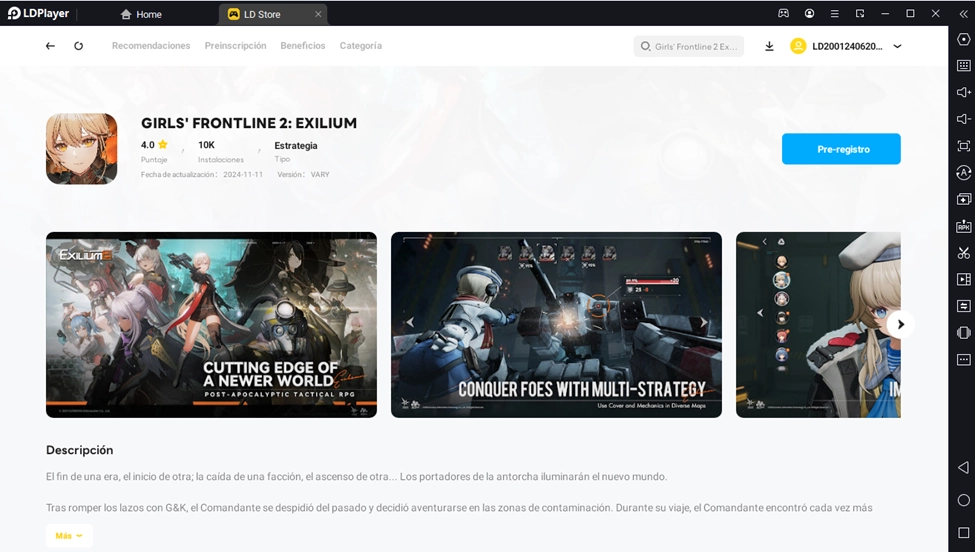Screen dimensions: 975x552
Task: Open the keyboard mapping icon
Action: coord(964,65)
